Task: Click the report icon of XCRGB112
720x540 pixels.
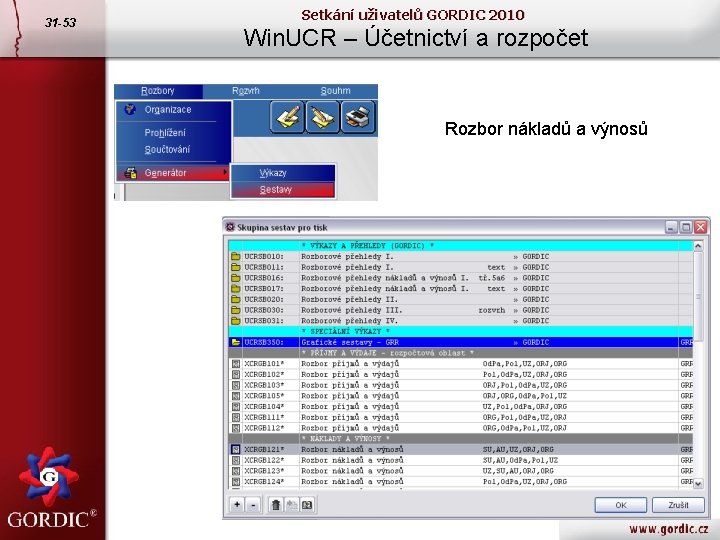Action: tap(236, 428)
